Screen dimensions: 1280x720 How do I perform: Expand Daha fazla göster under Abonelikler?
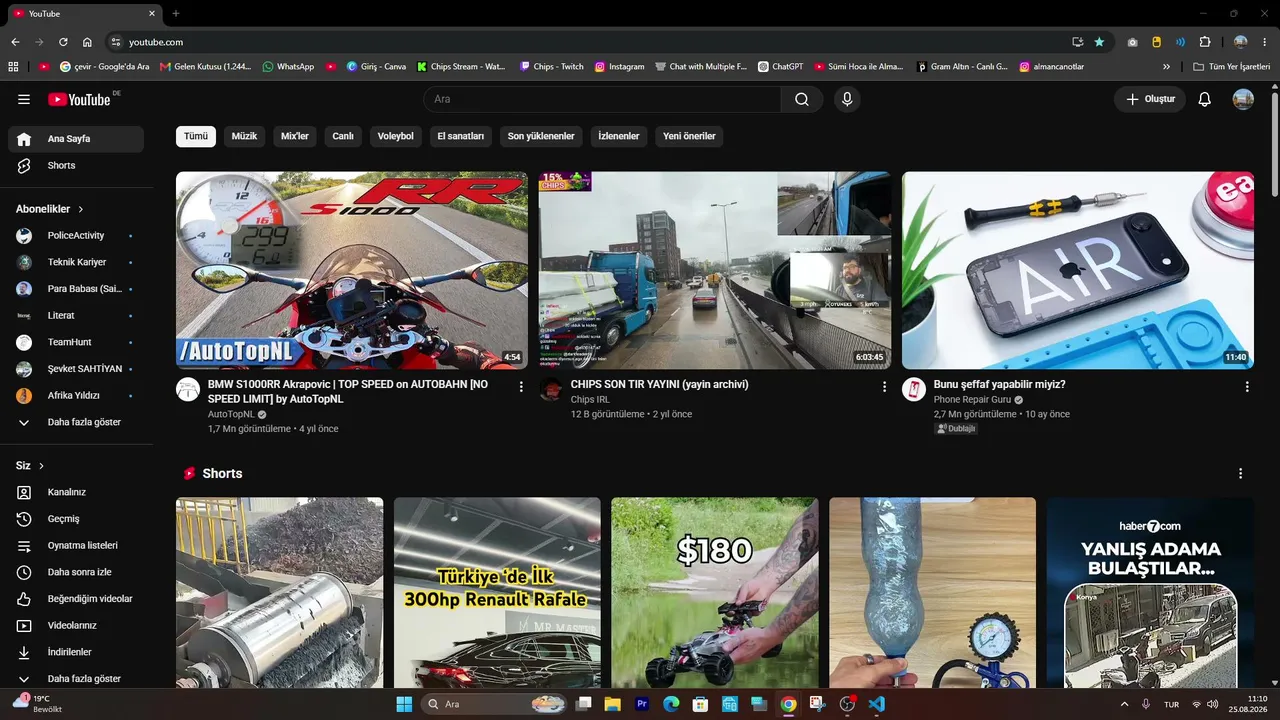(76, 423)
